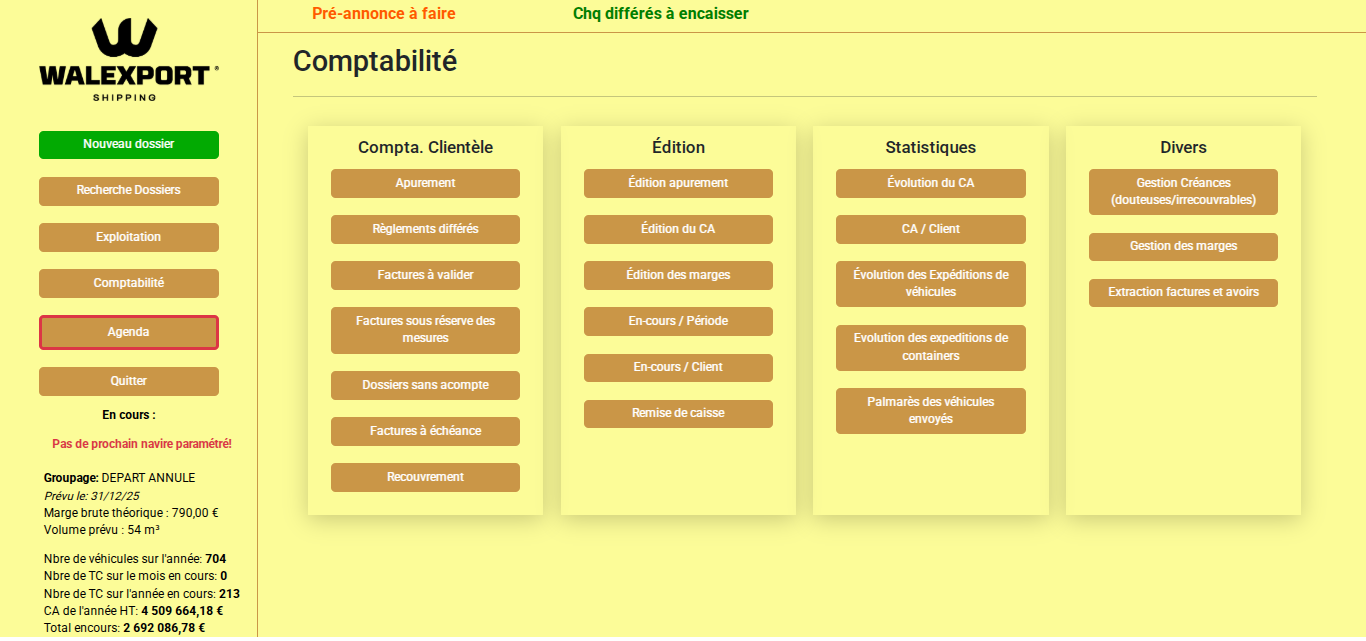Open the 'Nouveau dossier' button
The width and height of the screenshot is (1366, 641).
coord(128,144)
